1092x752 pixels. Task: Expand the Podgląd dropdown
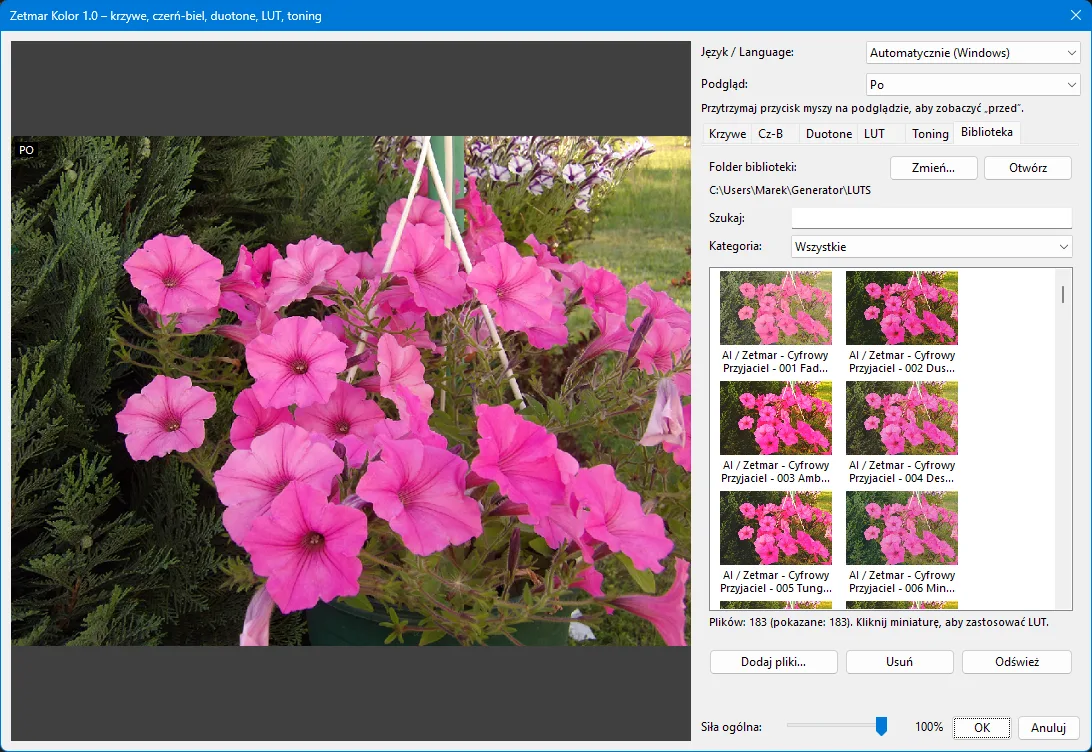tap(973, 85)
